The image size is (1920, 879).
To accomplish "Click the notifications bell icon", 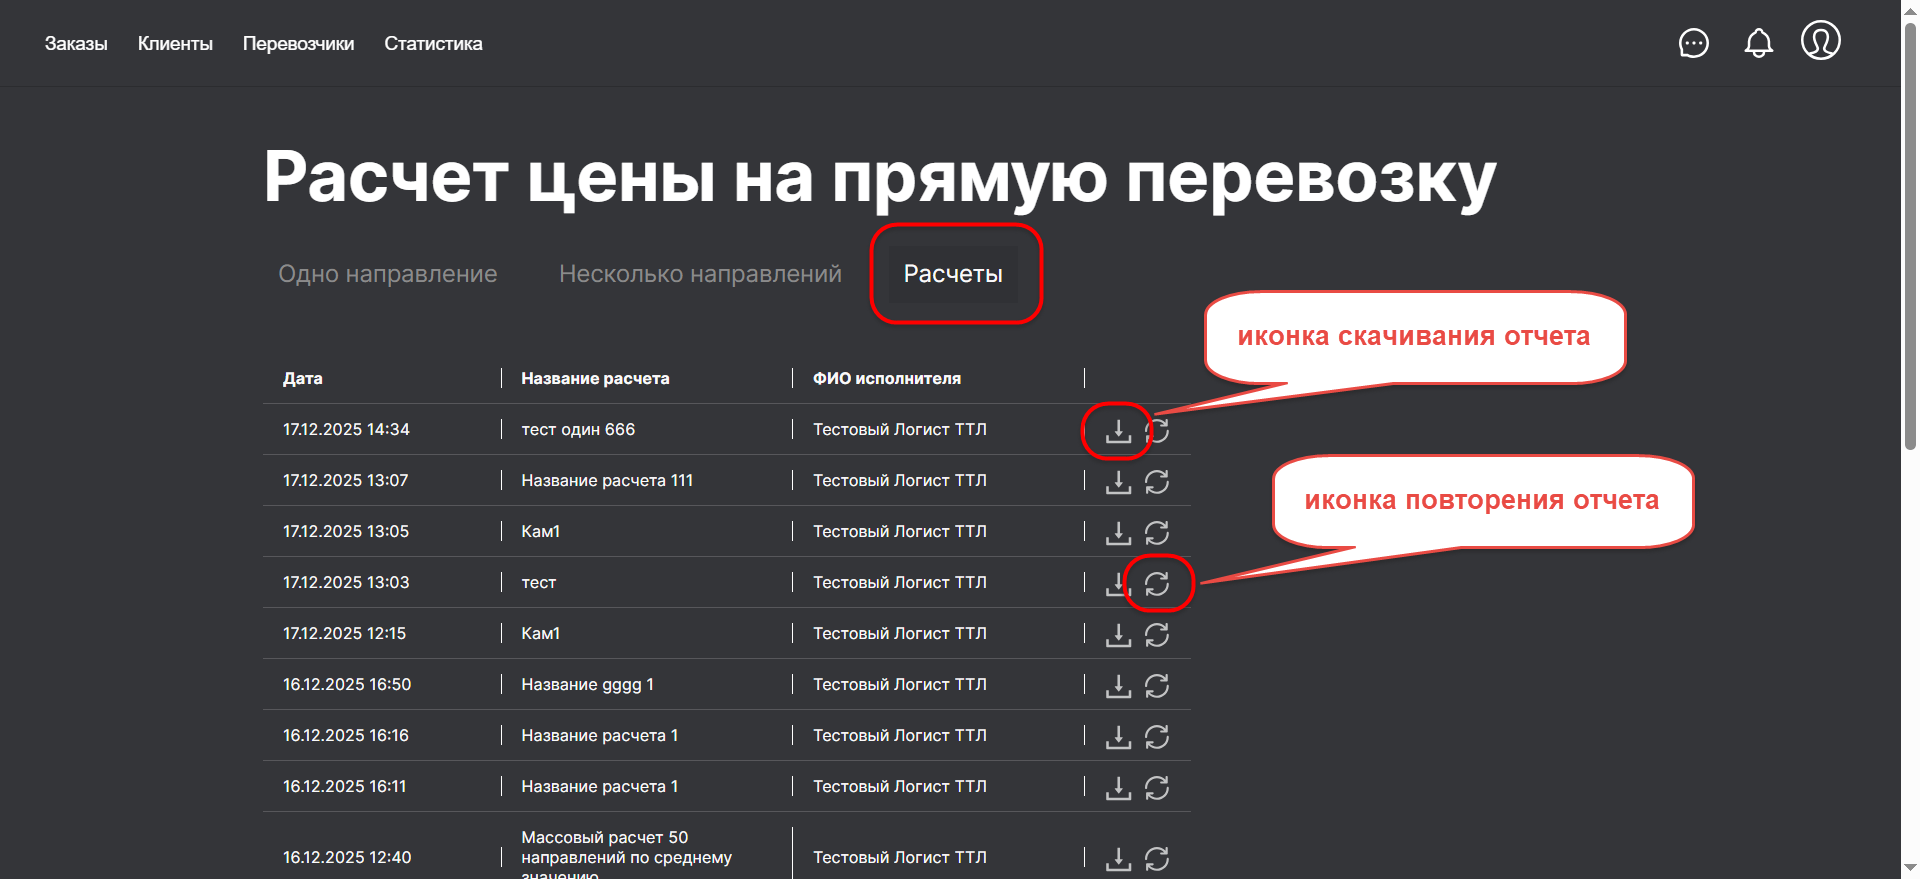I will click(x=1758, y=43).
